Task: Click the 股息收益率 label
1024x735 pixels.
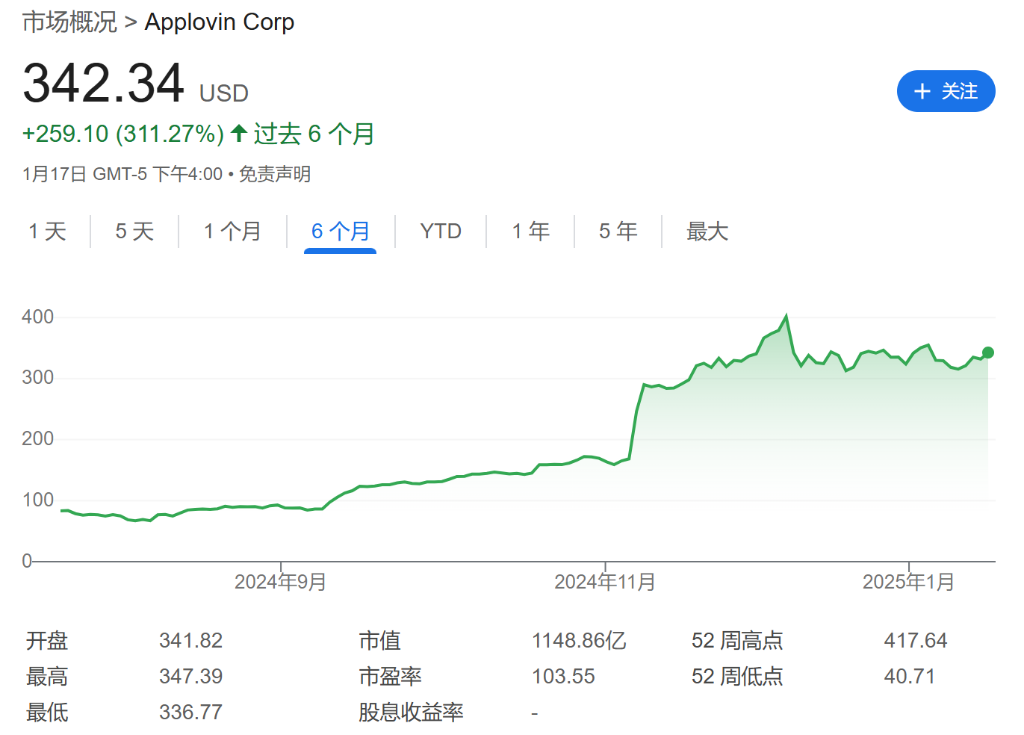Action: 411,711
